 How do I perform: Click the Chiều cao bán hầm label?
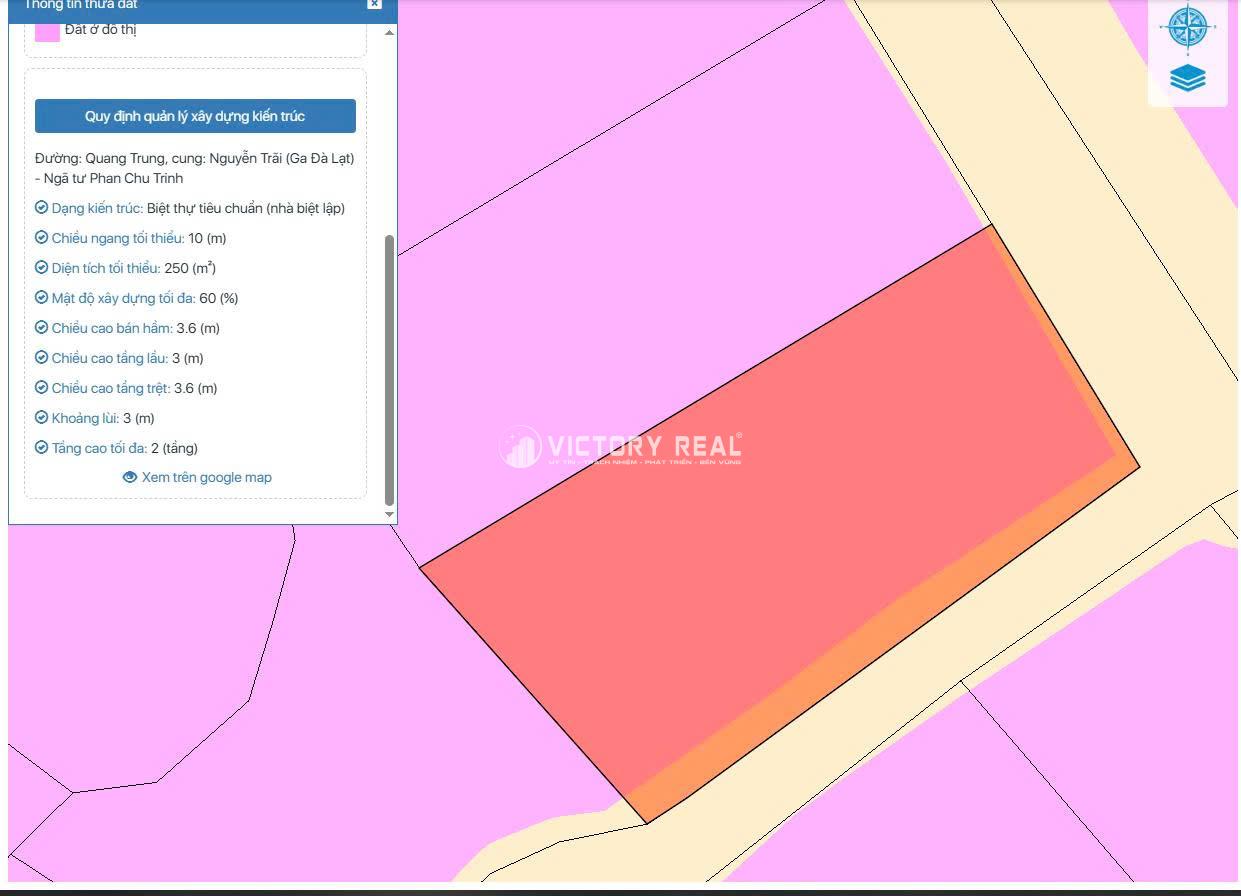(111, 328)
